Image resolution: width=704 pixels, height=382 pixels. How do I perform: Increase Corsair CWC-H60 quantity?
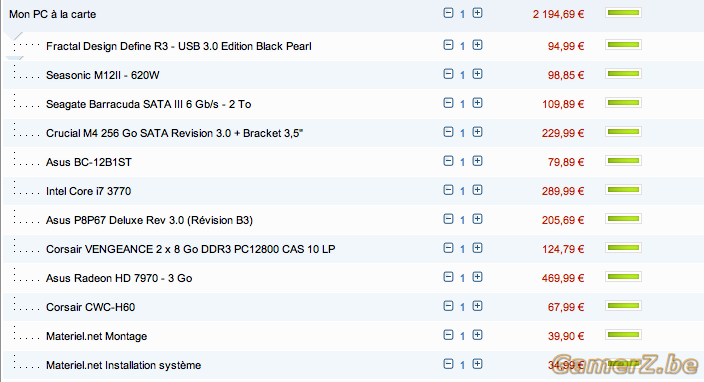tap(477, 306)
